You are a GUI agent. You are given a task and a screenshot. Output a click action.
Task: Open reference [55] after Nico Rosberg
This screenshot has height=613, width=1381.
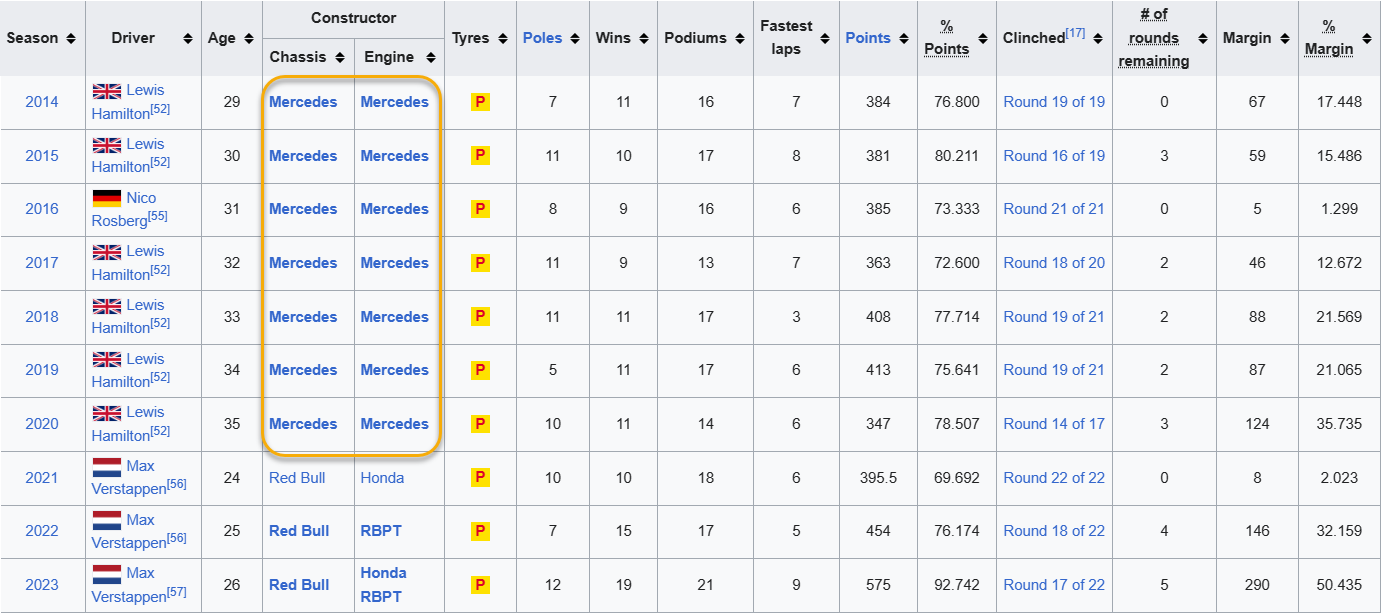[158, 216]
